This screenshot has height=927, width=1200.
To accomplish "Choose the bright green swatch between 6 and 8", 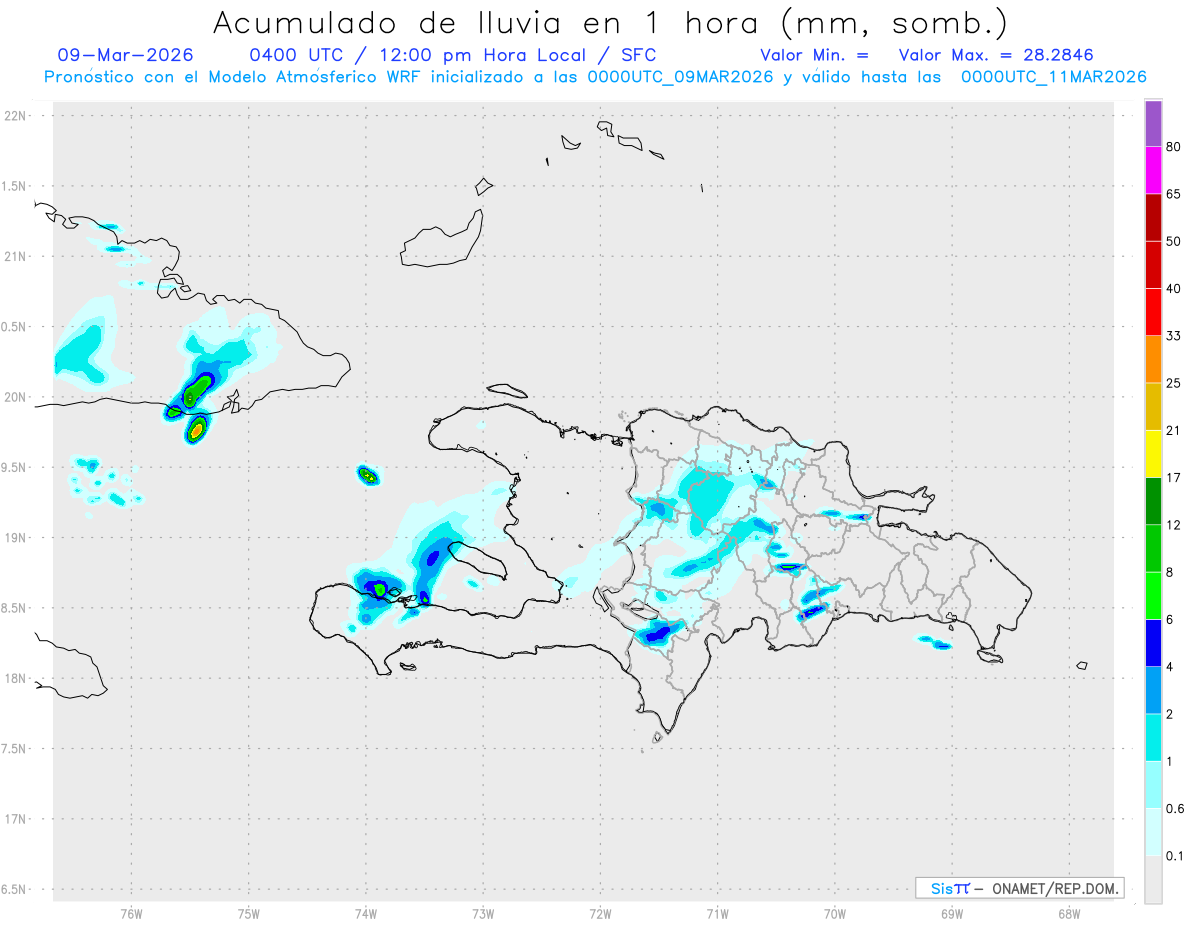I will point(1153,596).
